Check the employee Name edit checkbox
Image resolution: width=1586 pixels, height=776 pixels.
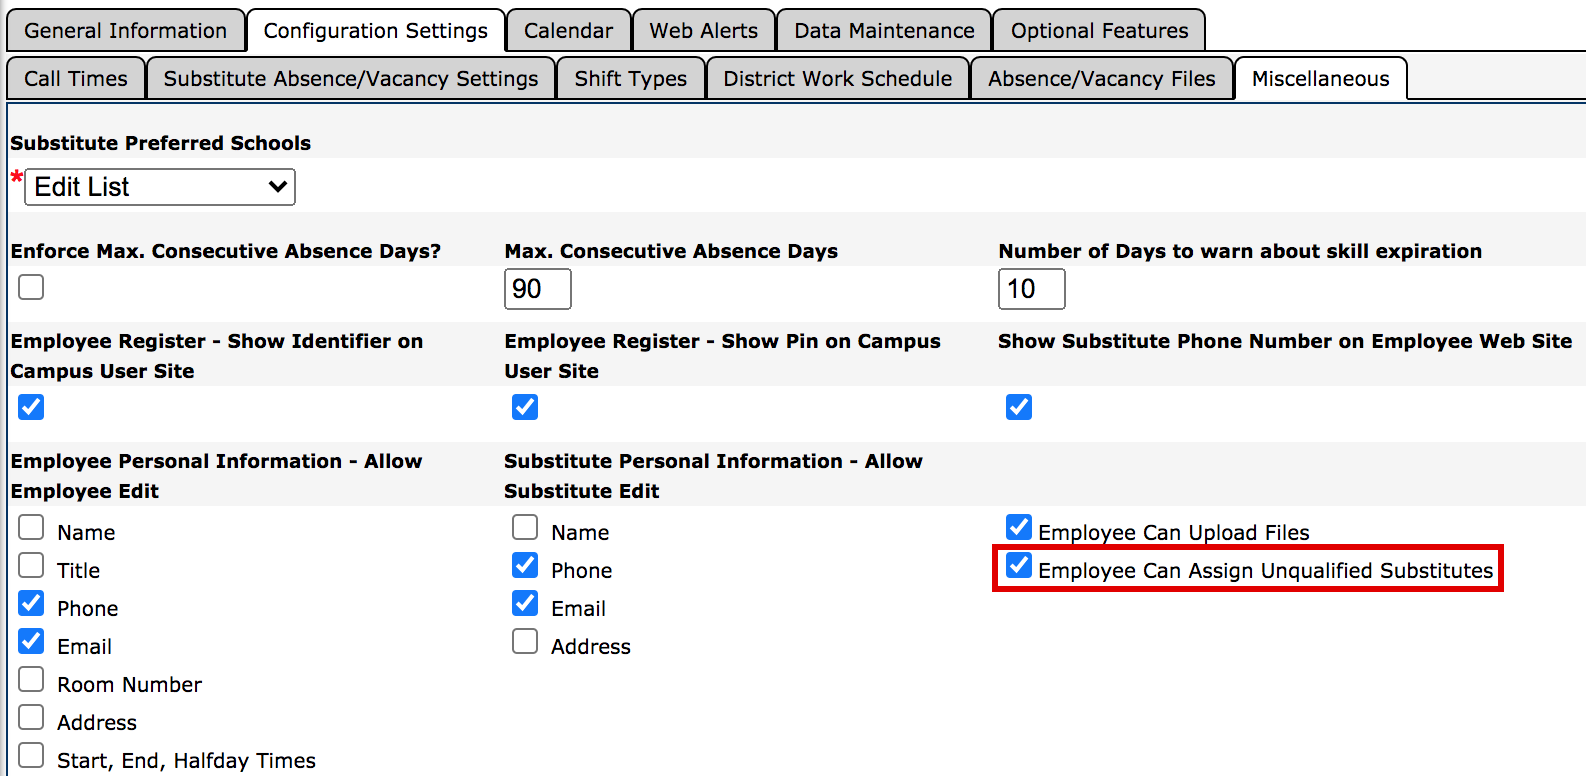click(31, 528)
